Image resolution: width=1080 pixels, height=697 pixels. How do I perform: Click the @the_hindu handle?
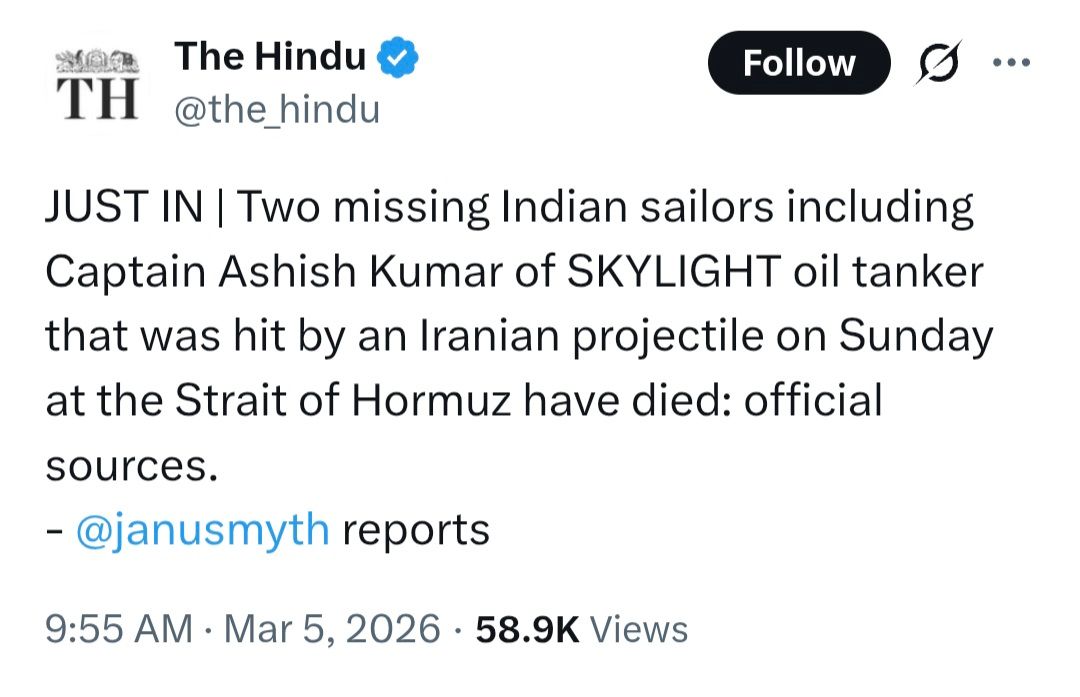tap(277, 108)
